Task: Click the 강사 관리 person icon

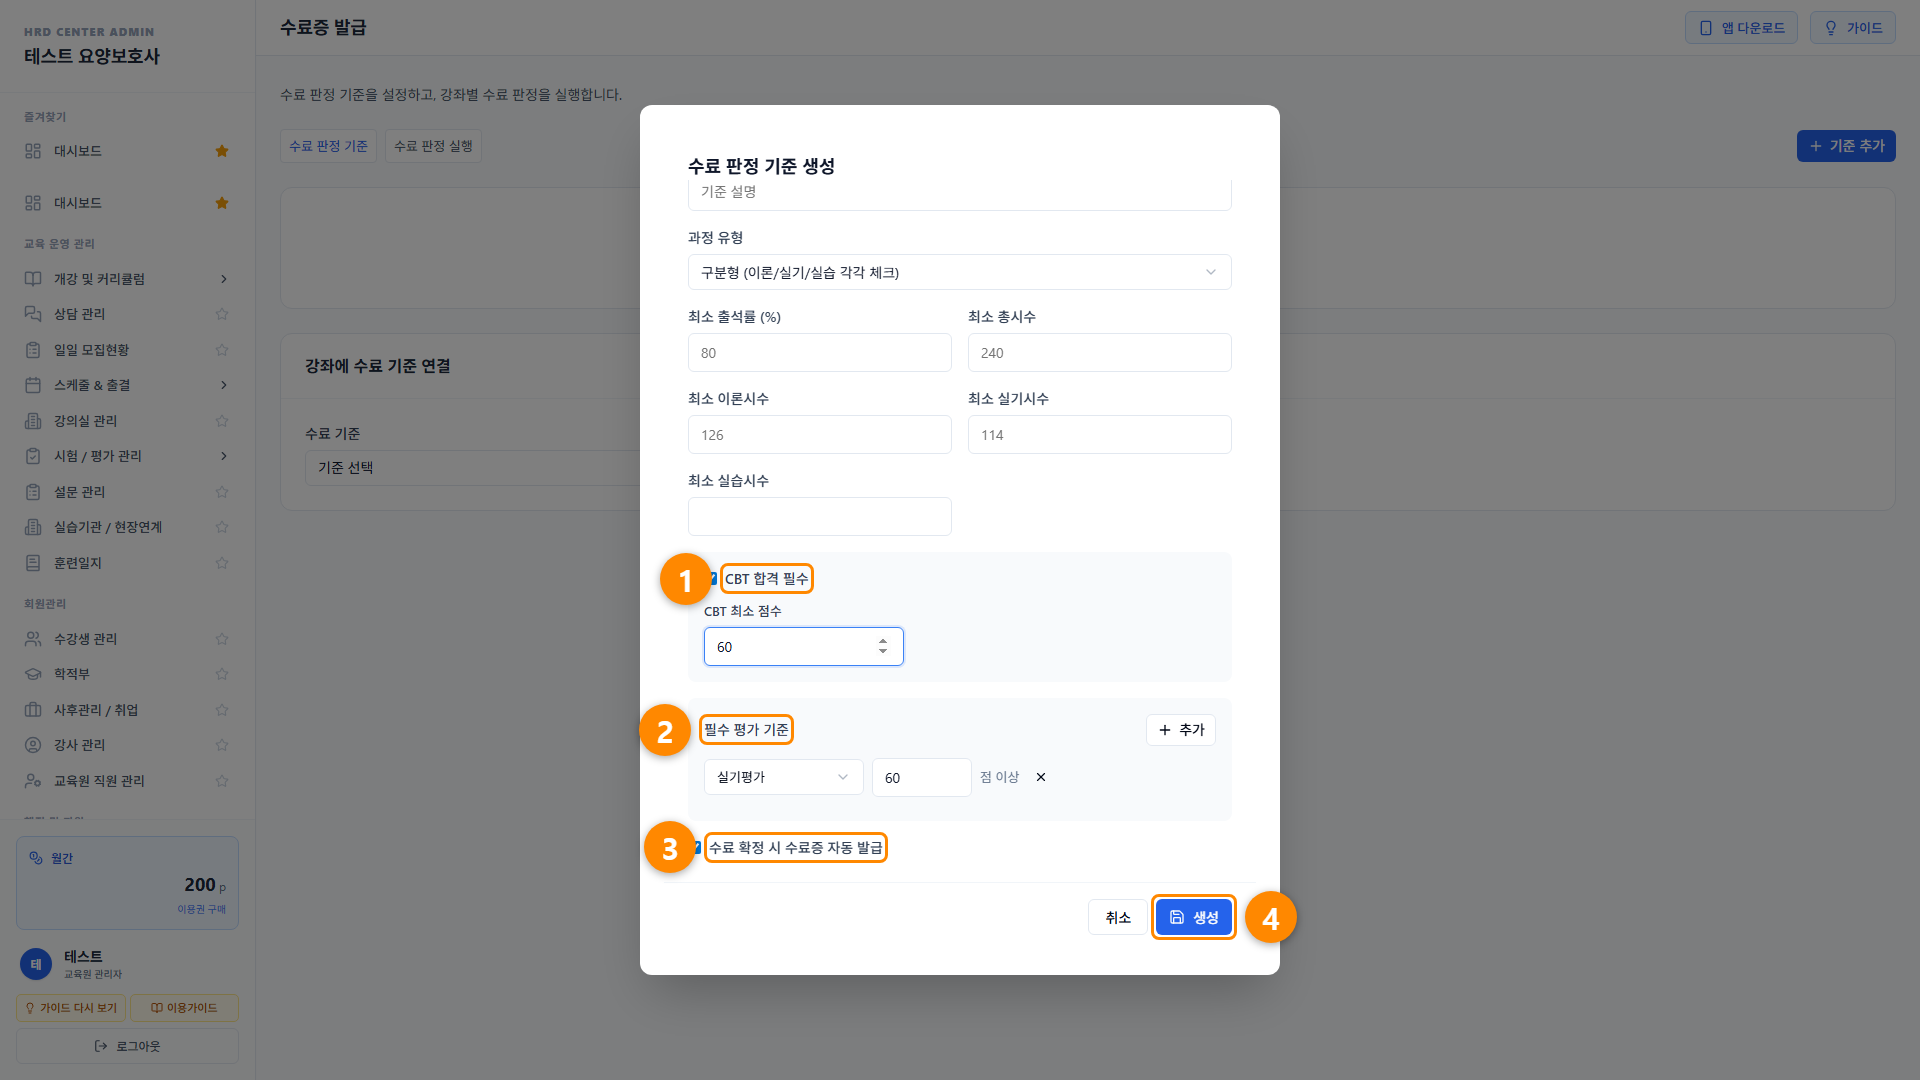Action: coord(33,745)
